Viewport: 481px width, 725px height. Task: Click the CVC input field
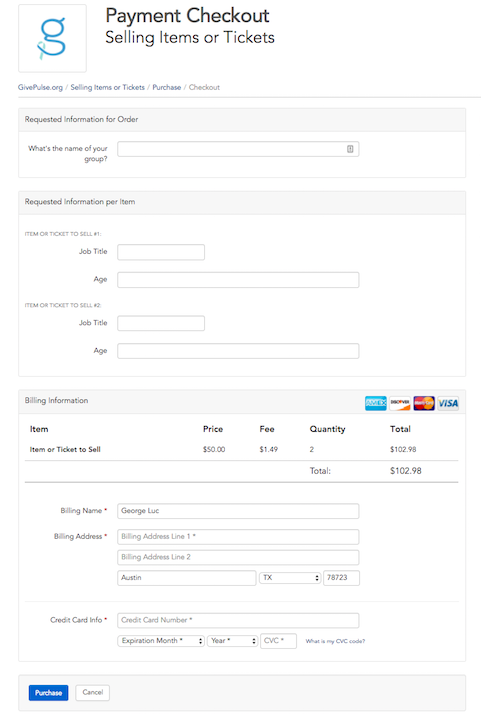tap(278, 641)
